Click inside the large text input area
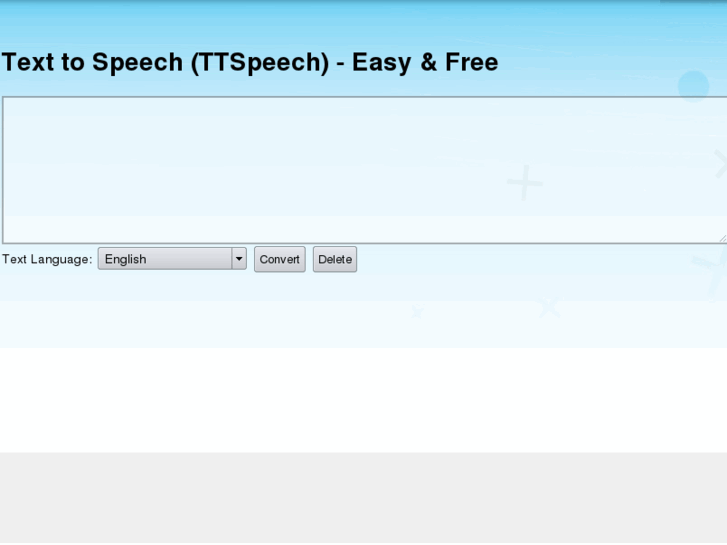The height and width of the screenshot is (545, 727). (364, 170)
